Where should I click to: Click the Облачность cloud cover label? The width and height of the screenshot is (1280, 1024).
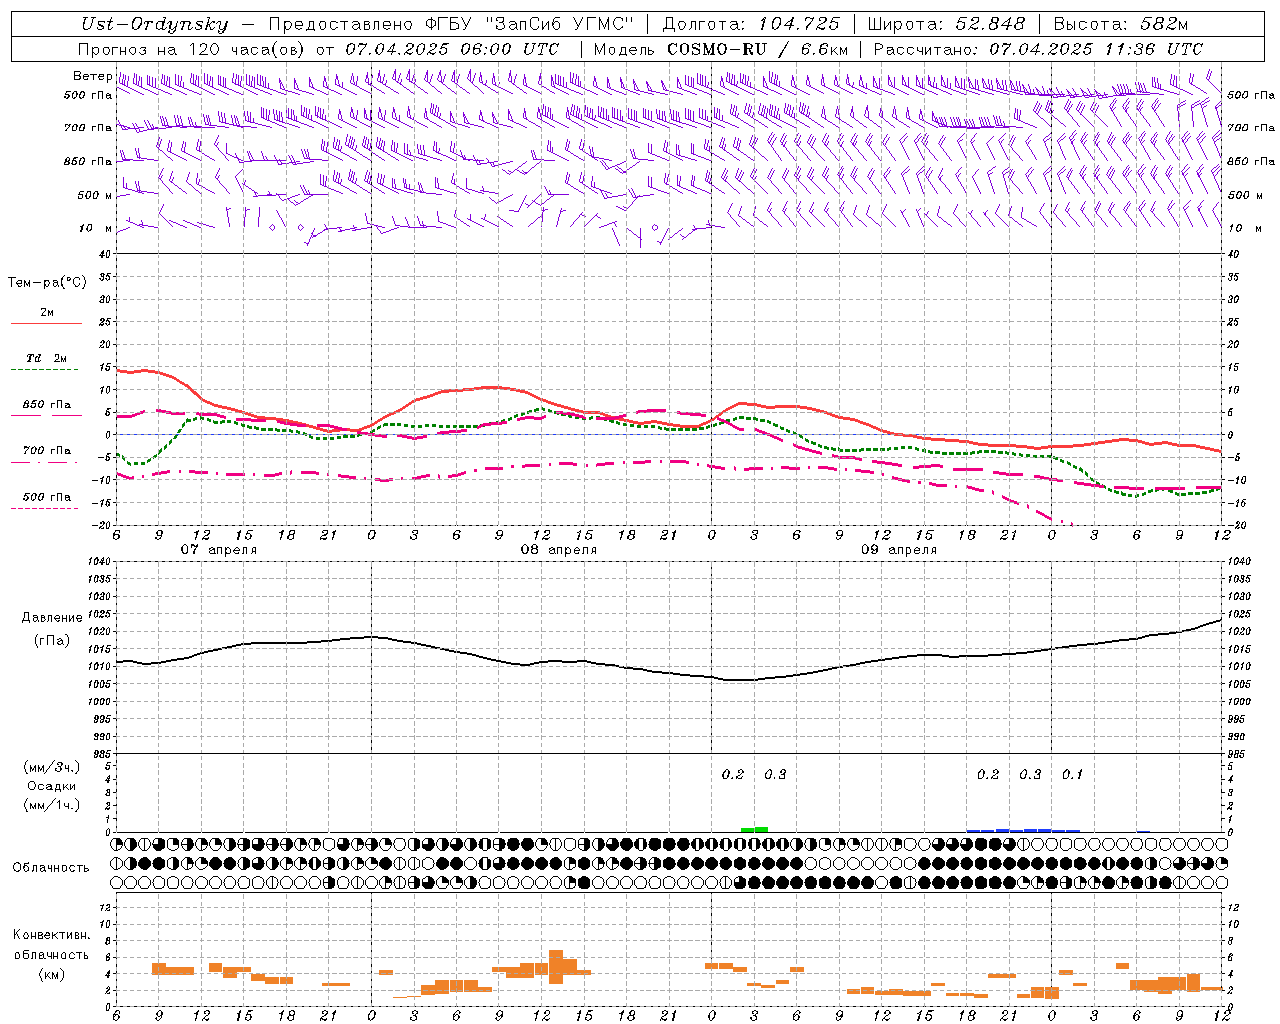51,868
